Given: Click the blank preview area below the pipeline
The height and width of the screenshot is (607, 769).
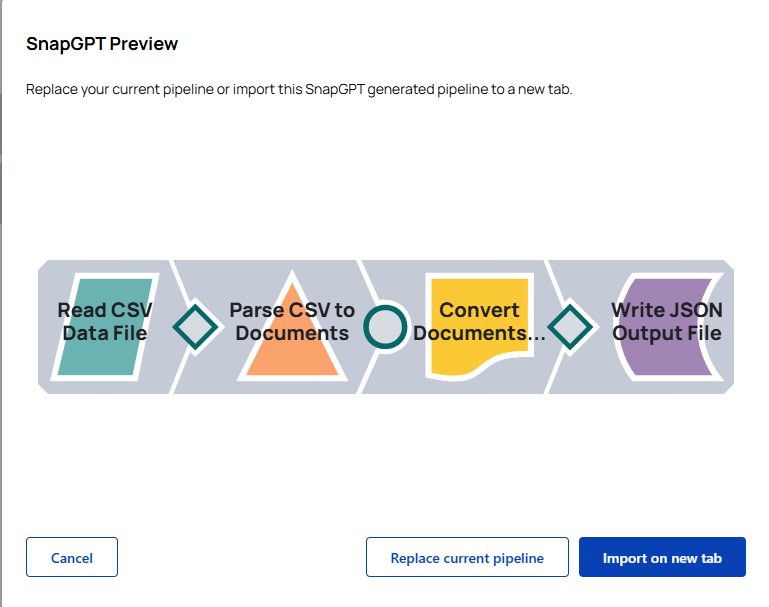Looking at the screenshot, I should (384, 460).
